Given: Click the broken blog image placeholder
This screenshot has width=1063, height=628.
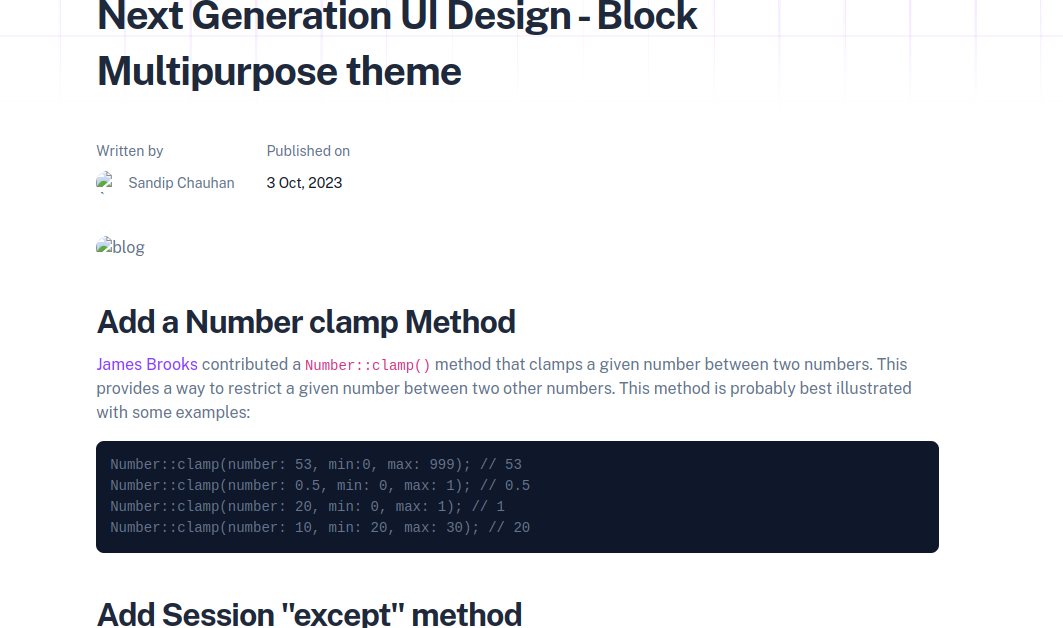Looking at the screenshot, I should 120,247.
